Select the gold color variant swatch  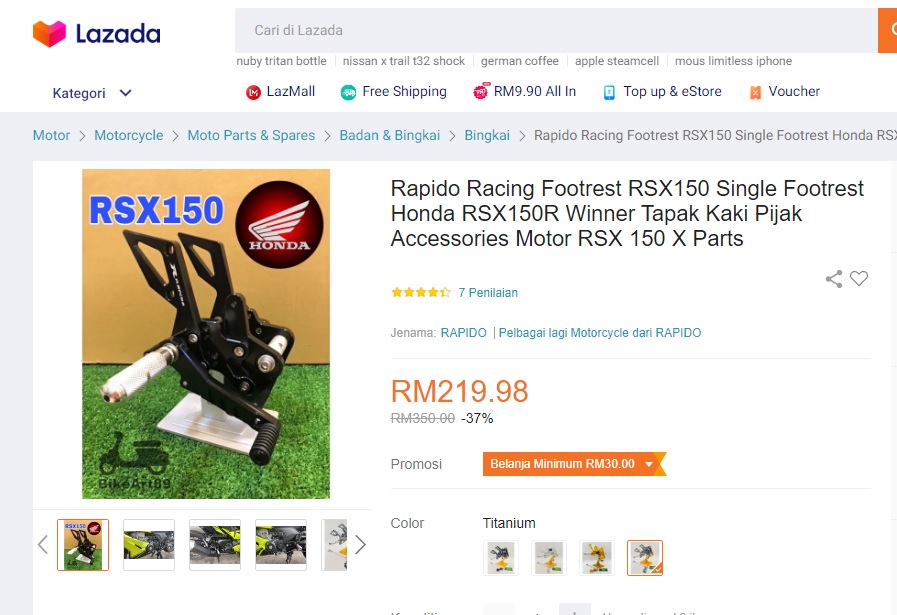pos(597,558)
